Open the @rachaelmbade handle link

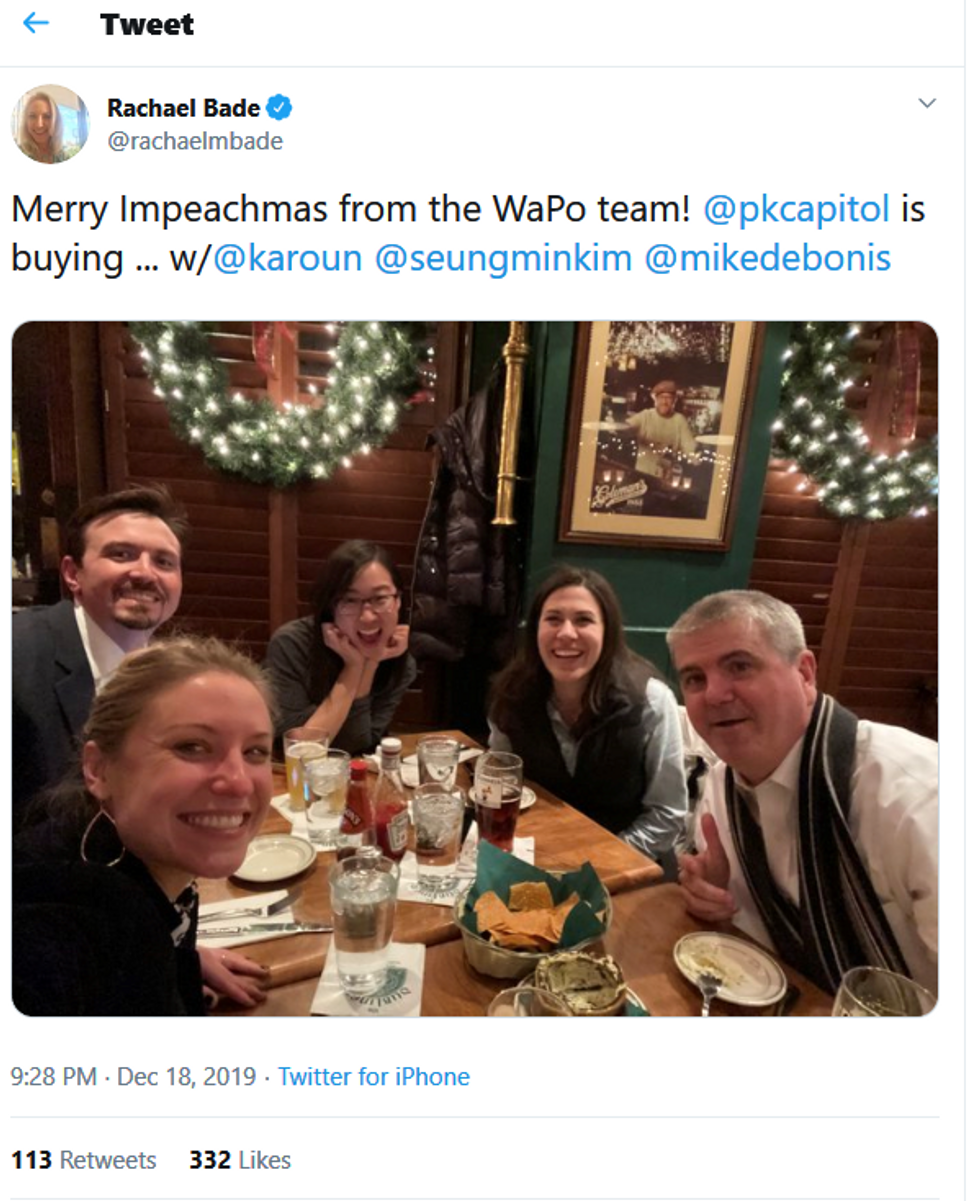click(195, 141)
